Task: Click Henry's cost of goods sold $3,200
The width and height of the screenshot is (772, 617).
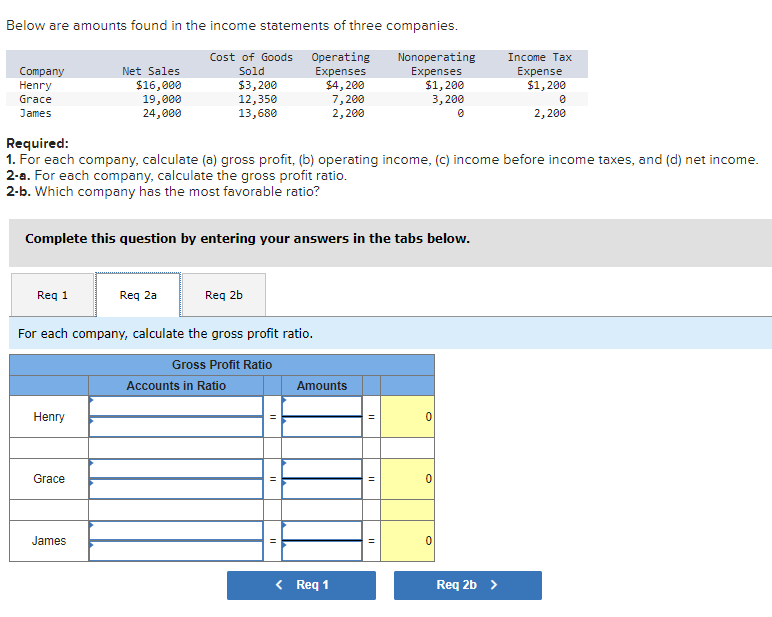Action: pos(257,85)
